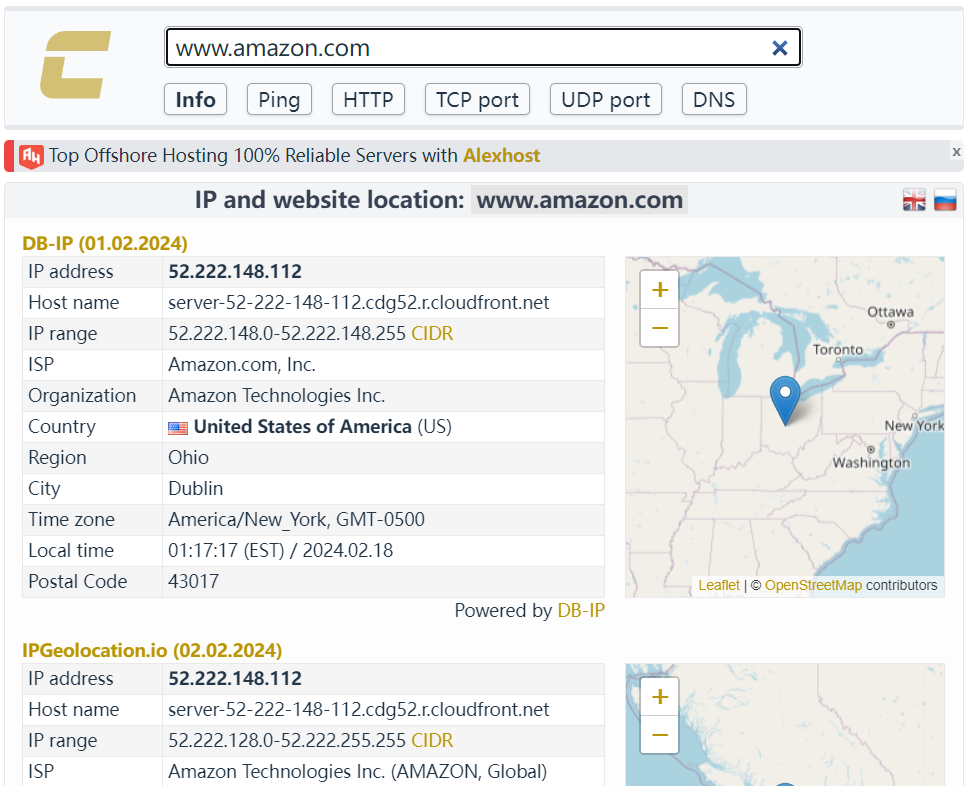Click the DB-IP IP address 52.222.148.112
This screenshot has width=964, height=786.
(235, 272)
